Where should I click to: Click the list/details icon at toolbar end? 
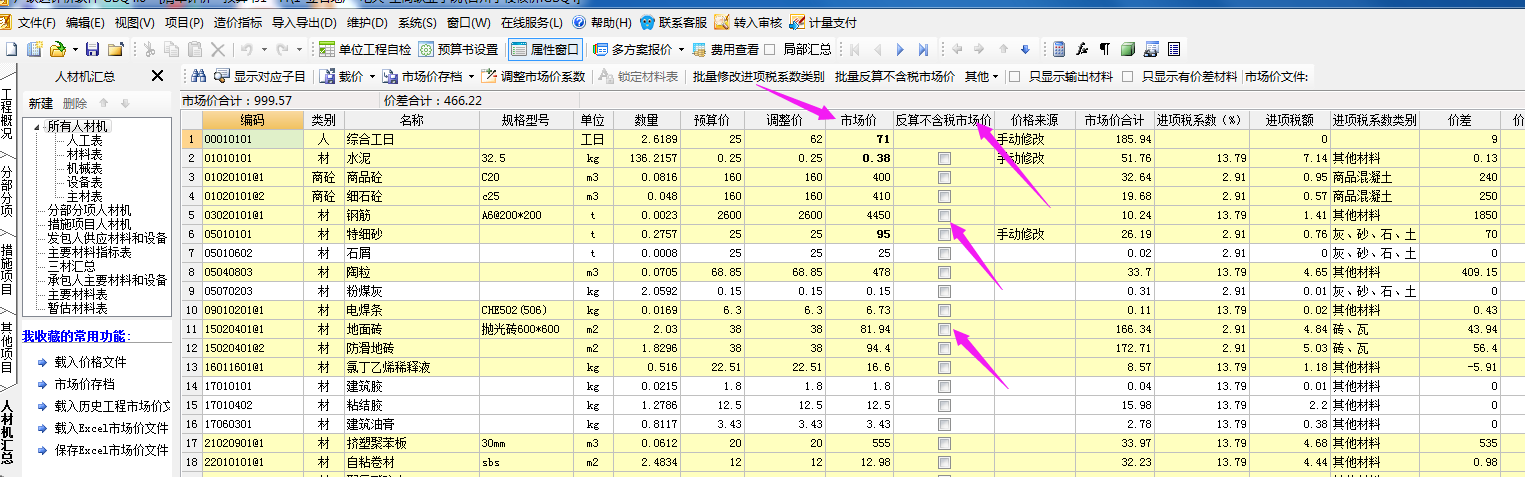(x=1174, y=49)
